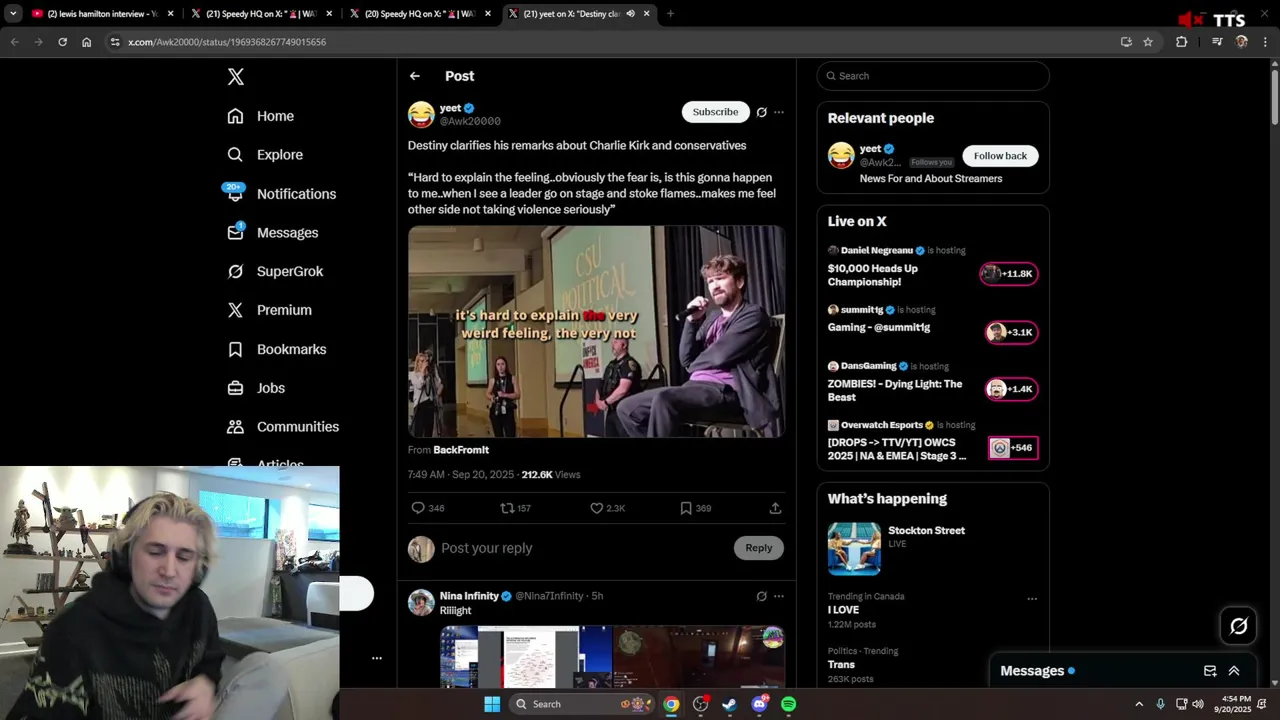
Task: Open Spotify from the taskbar
Action: pyautogui.click(x=788, y=704)
